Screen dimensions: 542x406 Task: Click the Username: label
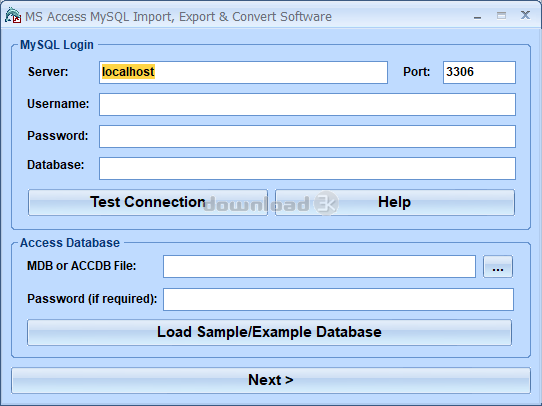coord(58,104)
